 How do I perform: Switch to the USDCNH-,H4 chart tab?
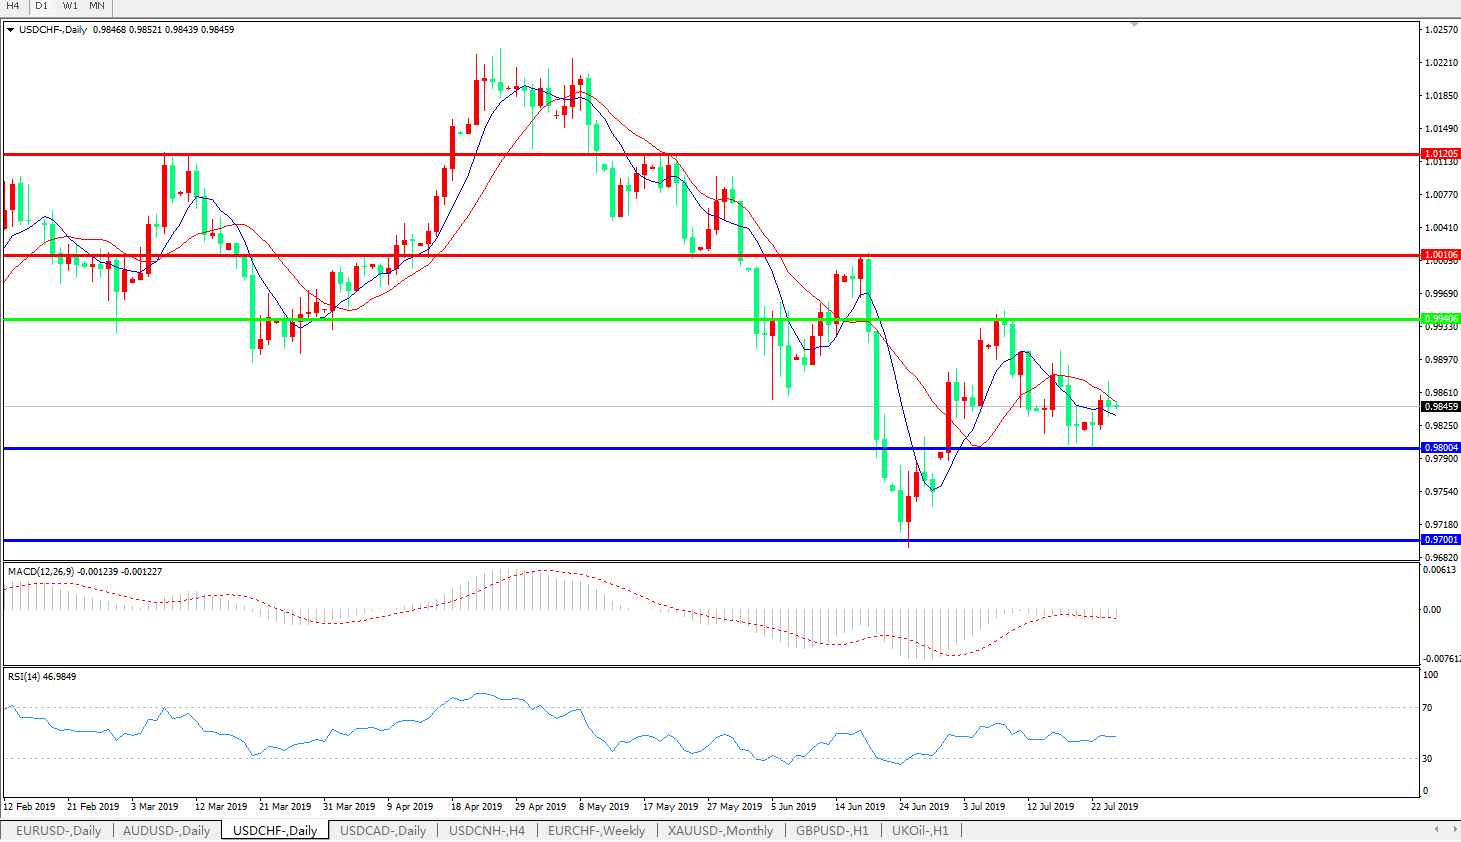pyautogui.click(x=486, y=830)
